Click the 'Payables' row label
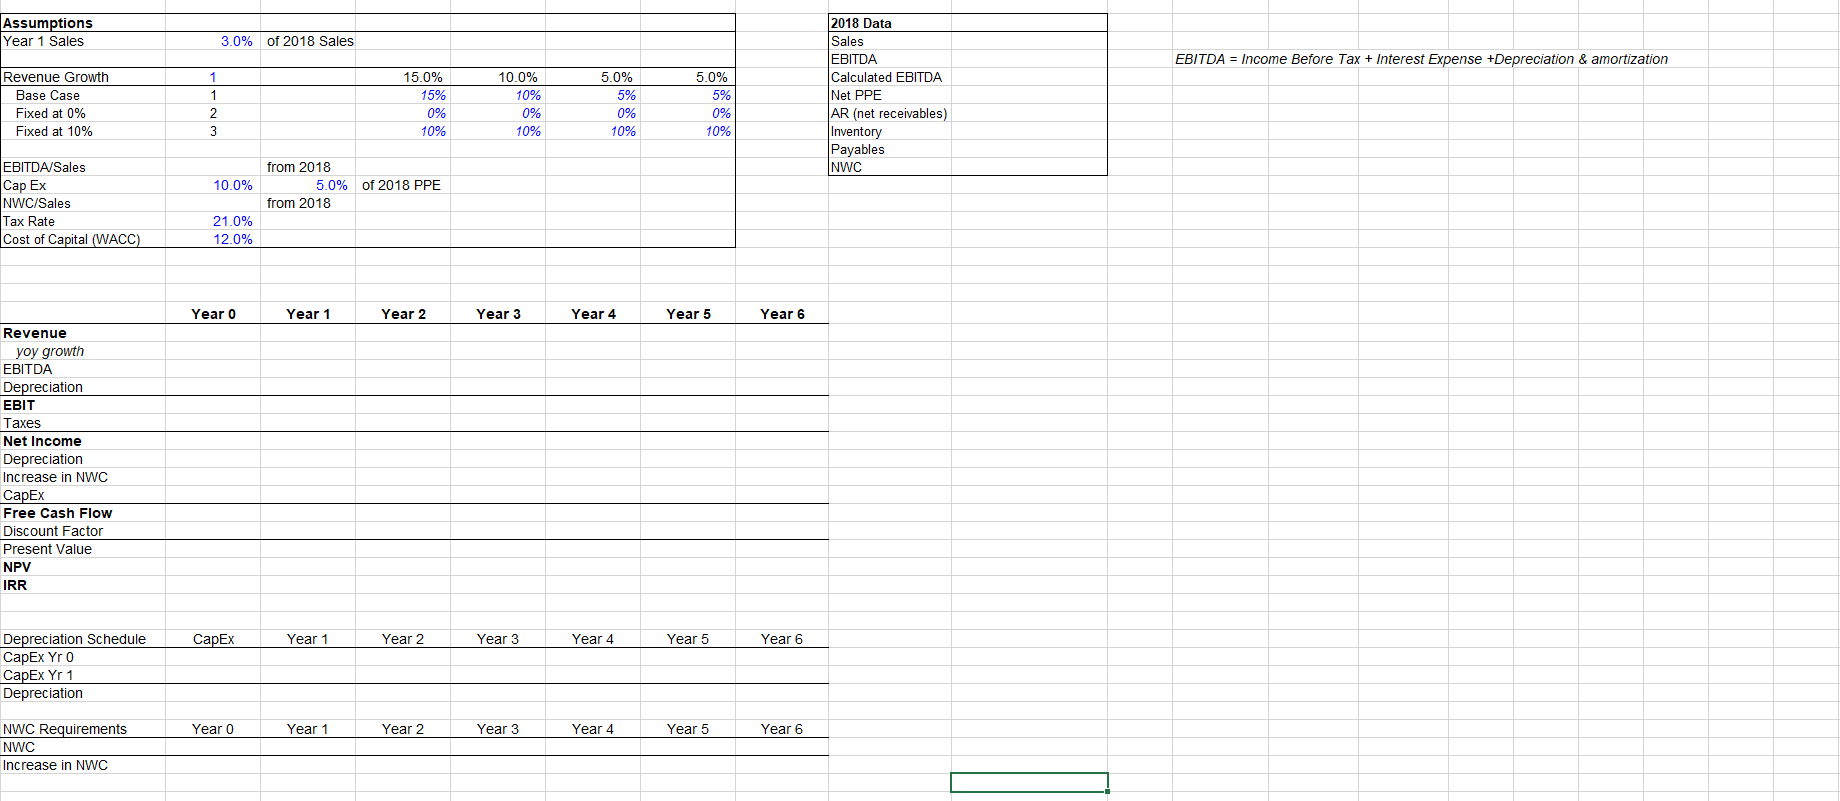 click(x=857, y=149)
